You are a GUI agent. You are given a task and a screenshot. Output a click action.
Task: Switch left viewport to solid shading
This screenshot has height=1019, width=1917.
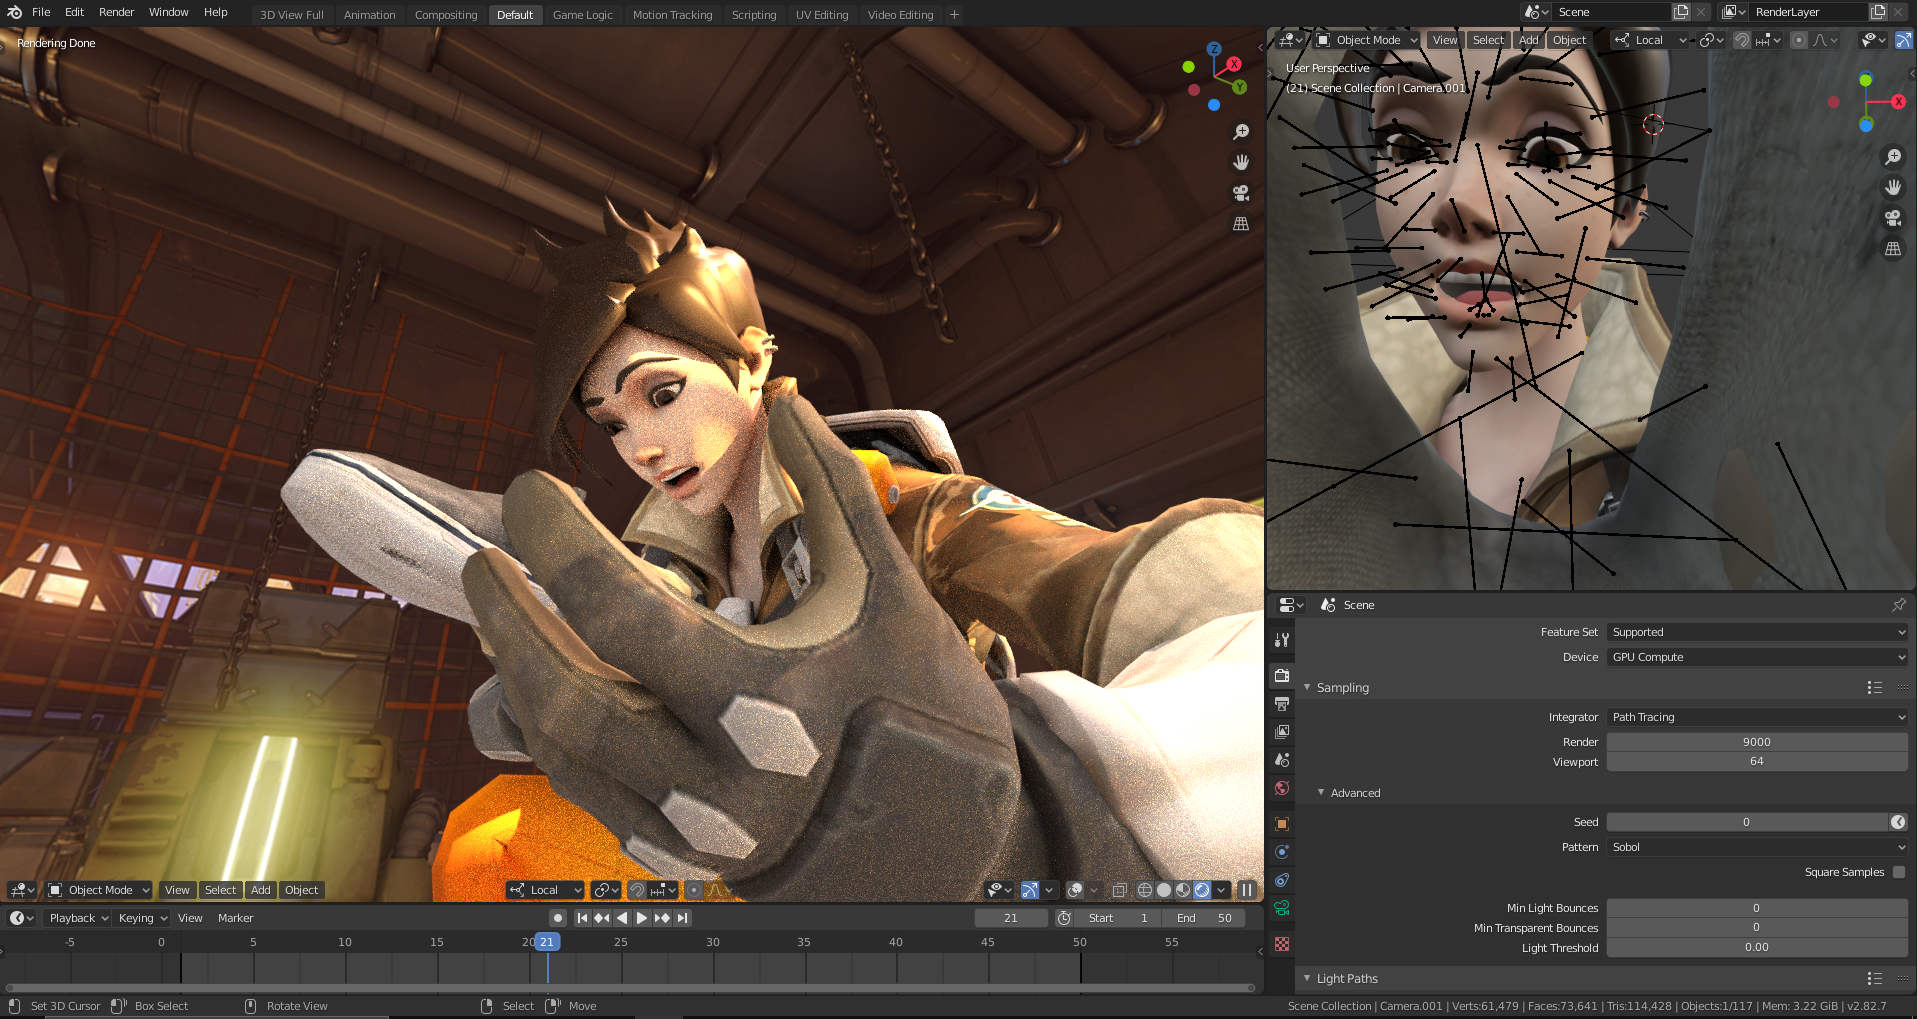tap(1164, 890)
